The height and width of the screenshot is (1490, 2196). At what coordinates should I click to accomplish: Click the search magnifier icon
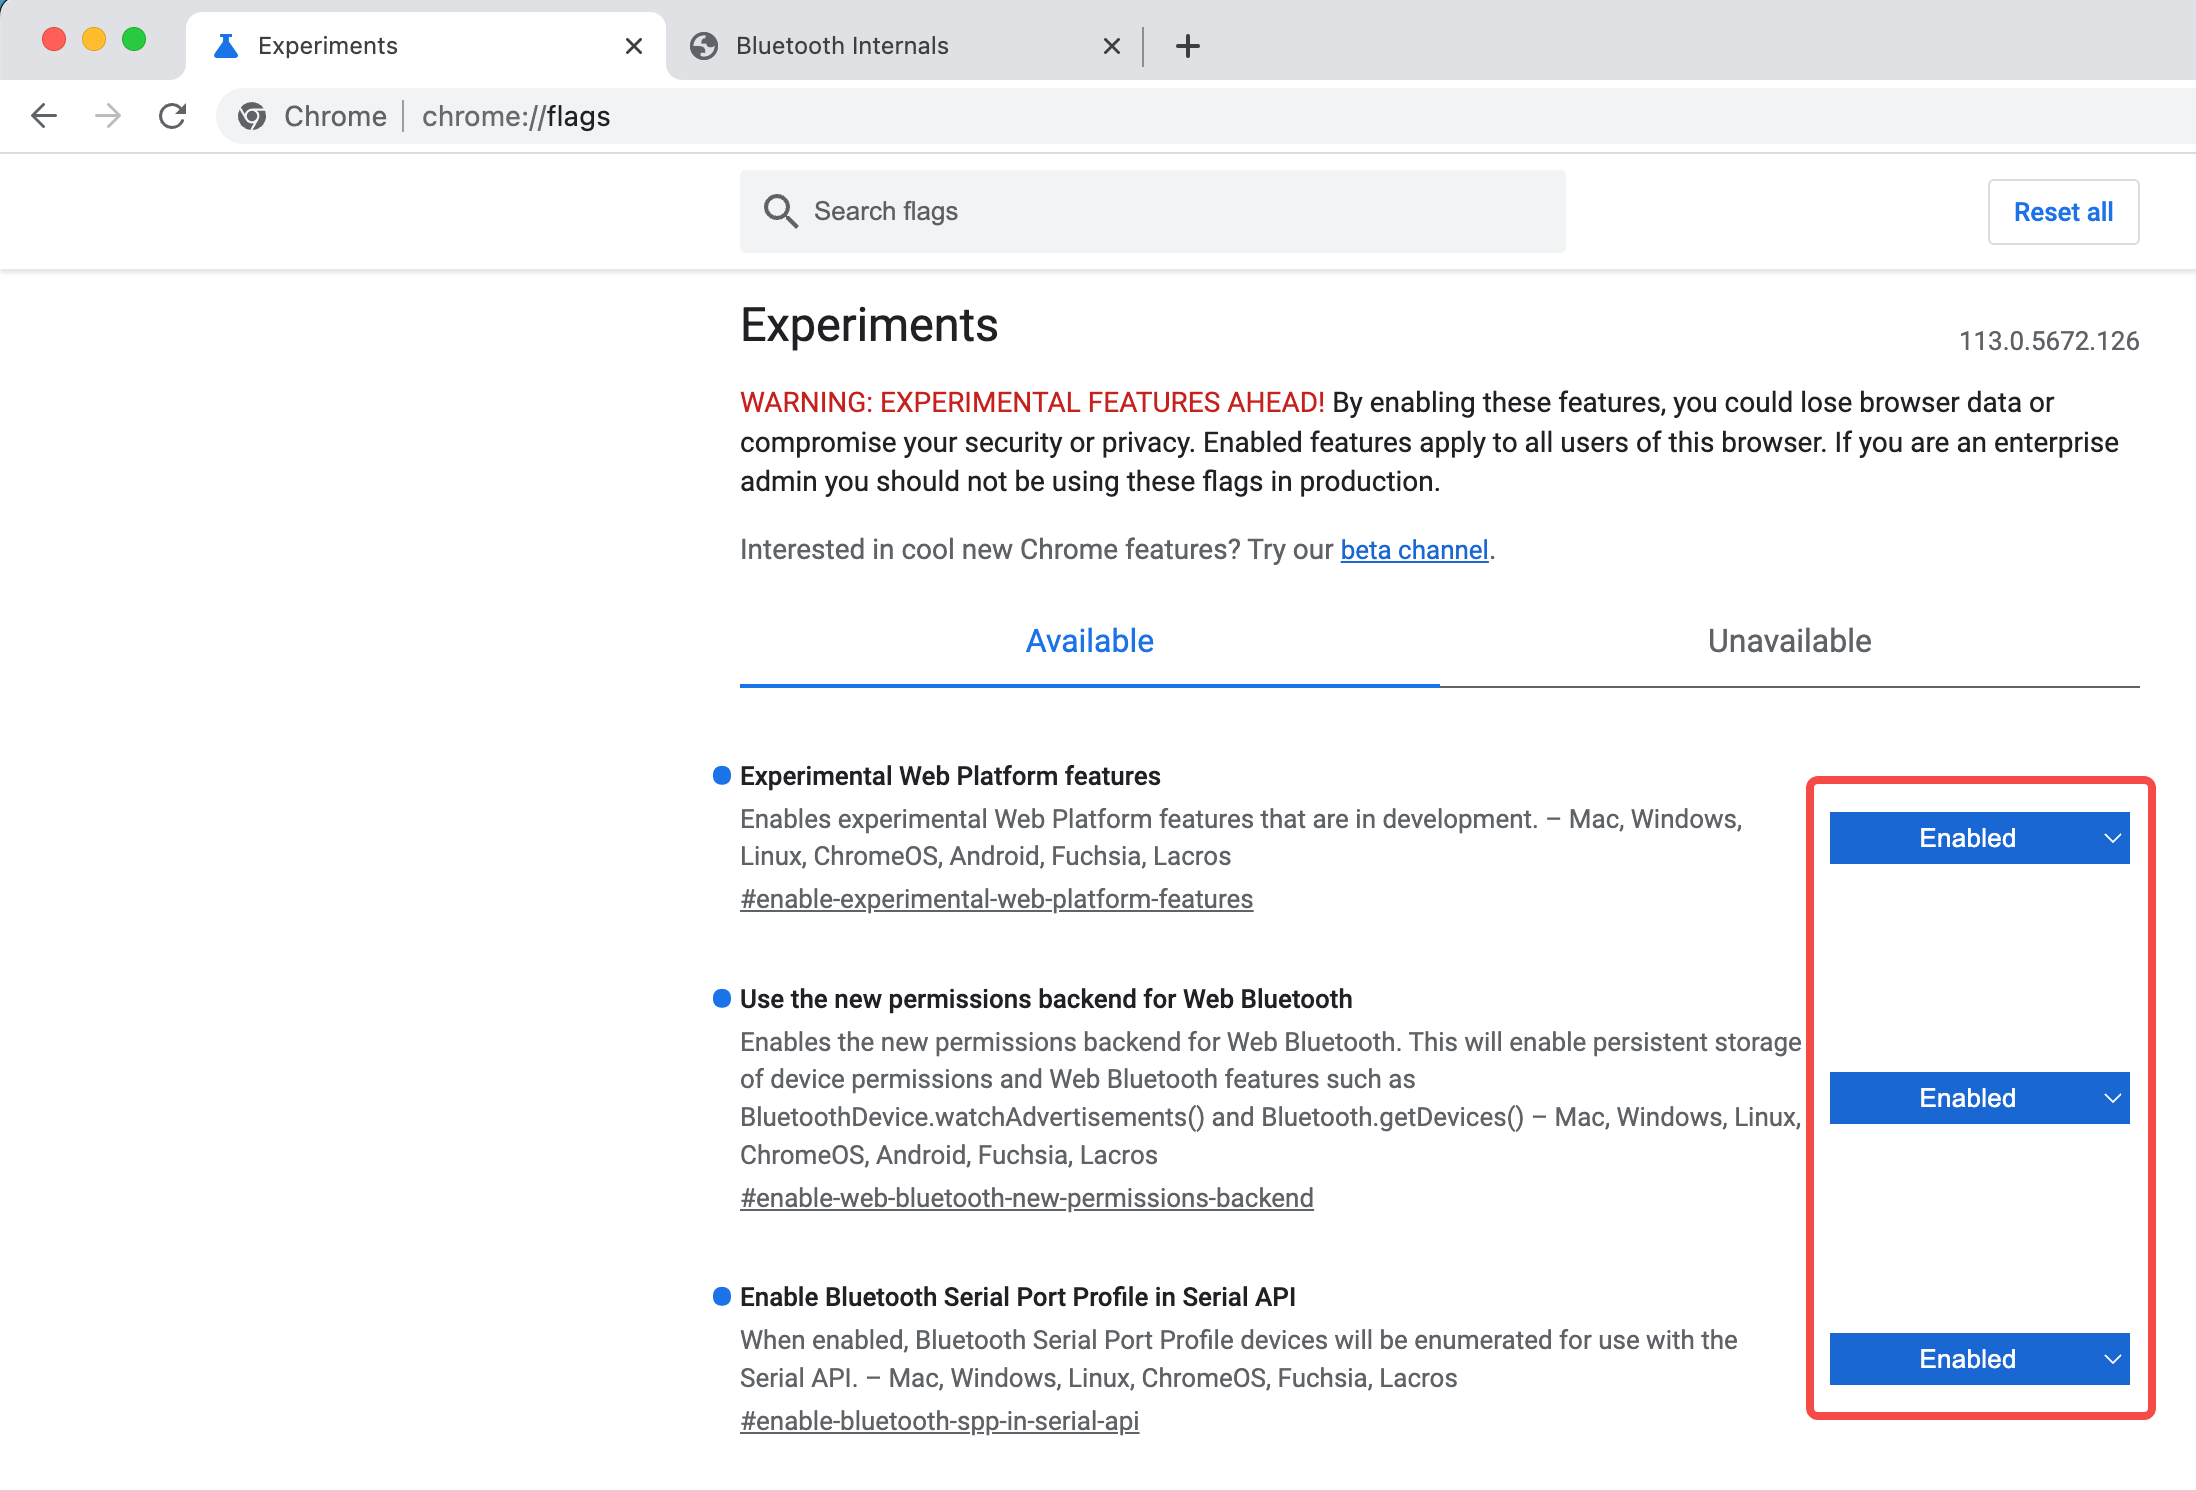point(780,211)
